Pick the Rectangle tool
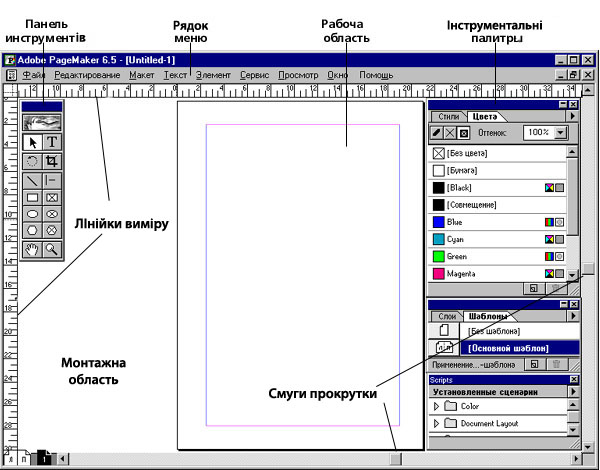The width and height of the screenshot is (600, 470). tap(33, 197)
